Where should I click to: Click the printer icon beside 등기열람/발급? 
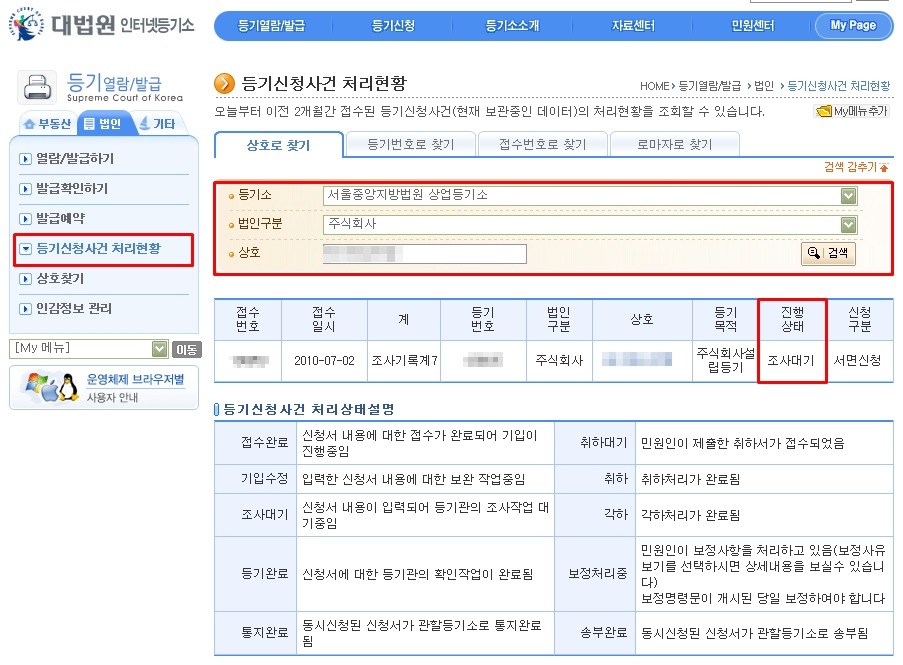(37, 88)
